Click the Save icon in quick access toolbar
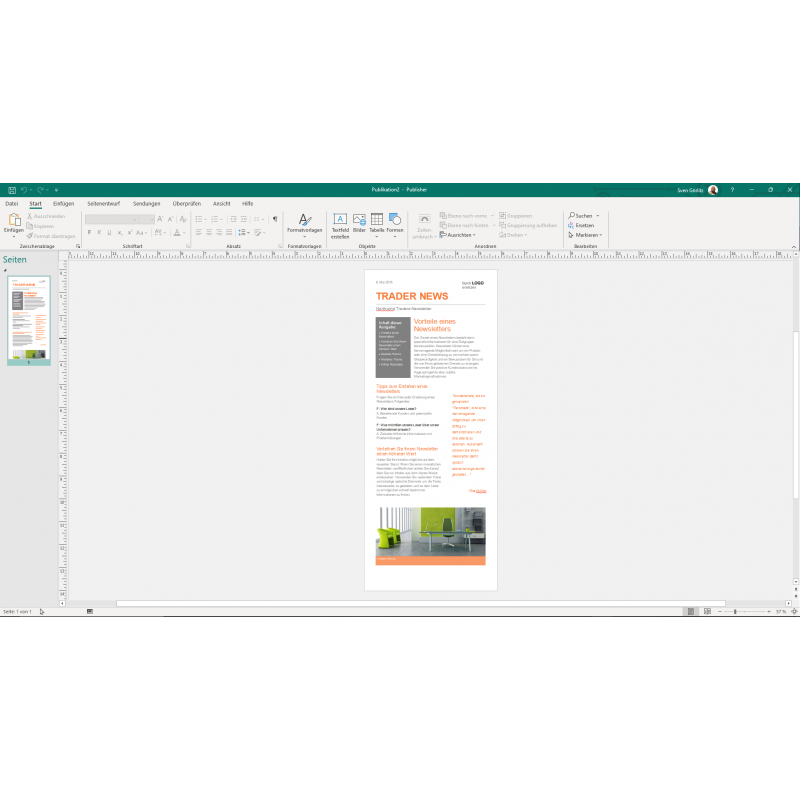The width and height of the screenshot is (800, 800). click(12, 189)
